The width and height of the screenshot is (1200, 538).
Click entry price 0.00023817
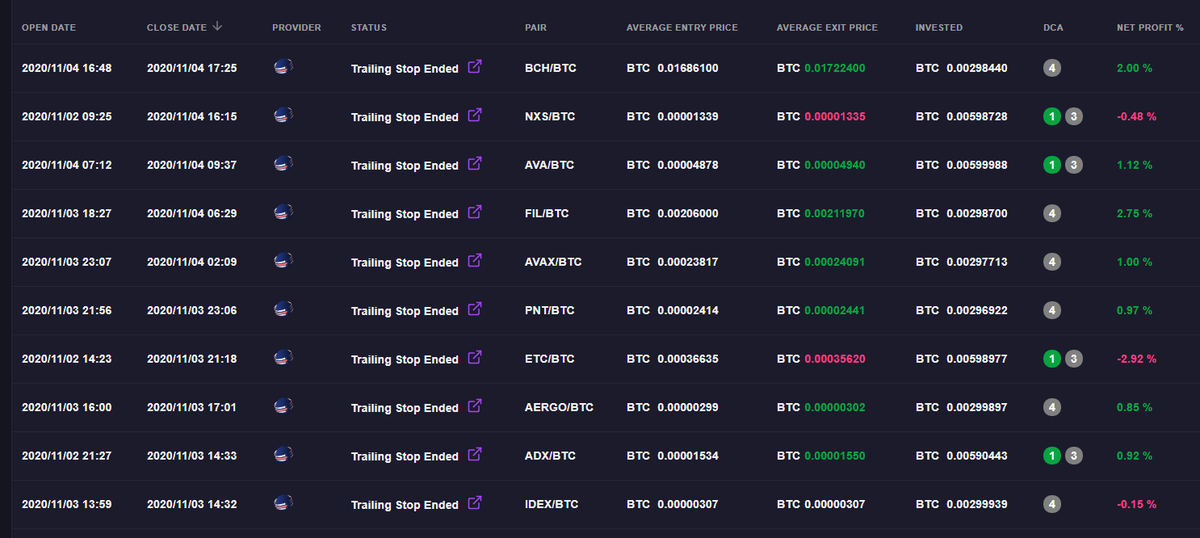click(688, 262)
